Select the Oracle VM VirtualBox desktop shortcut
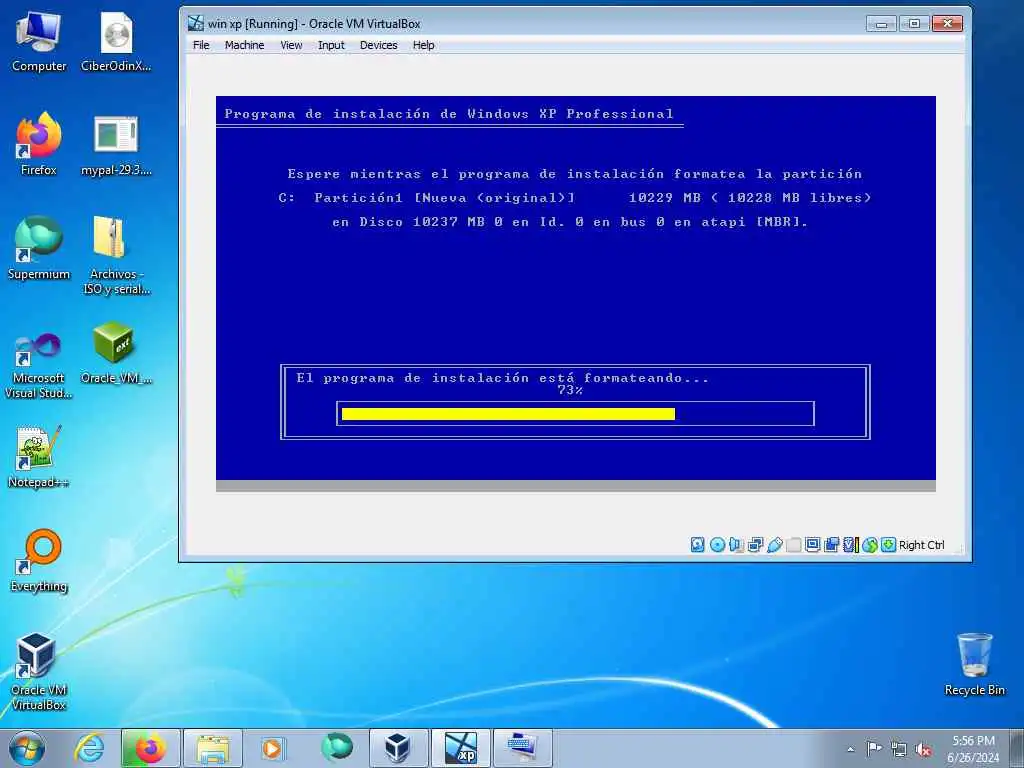This screenshot has width=1024, height=768. coord(39,671)
